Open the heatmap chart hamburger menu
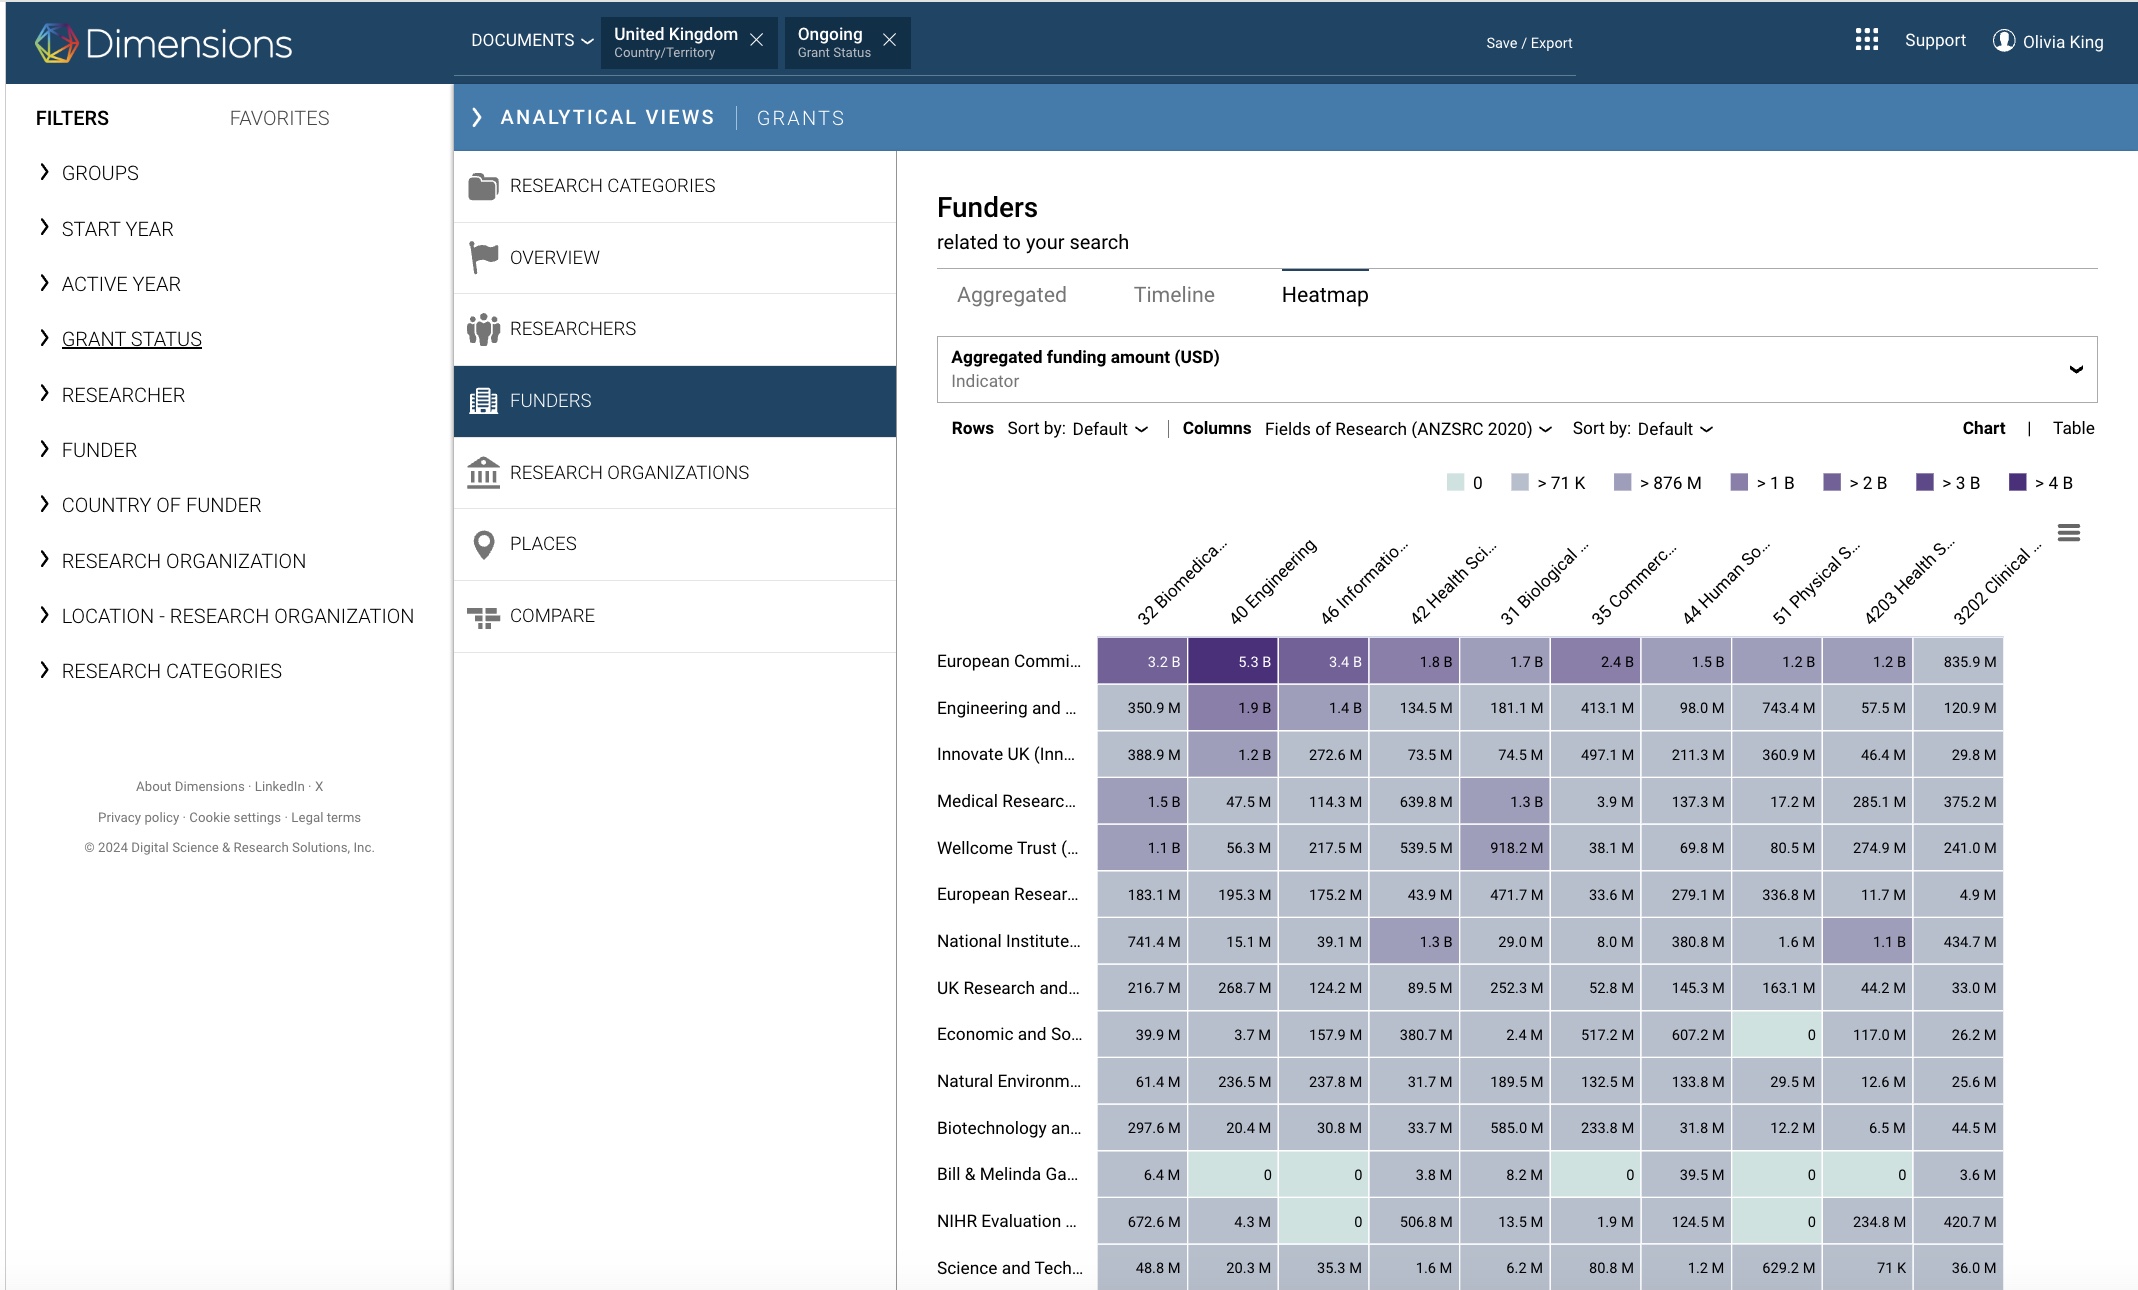 coord(2069,533)
